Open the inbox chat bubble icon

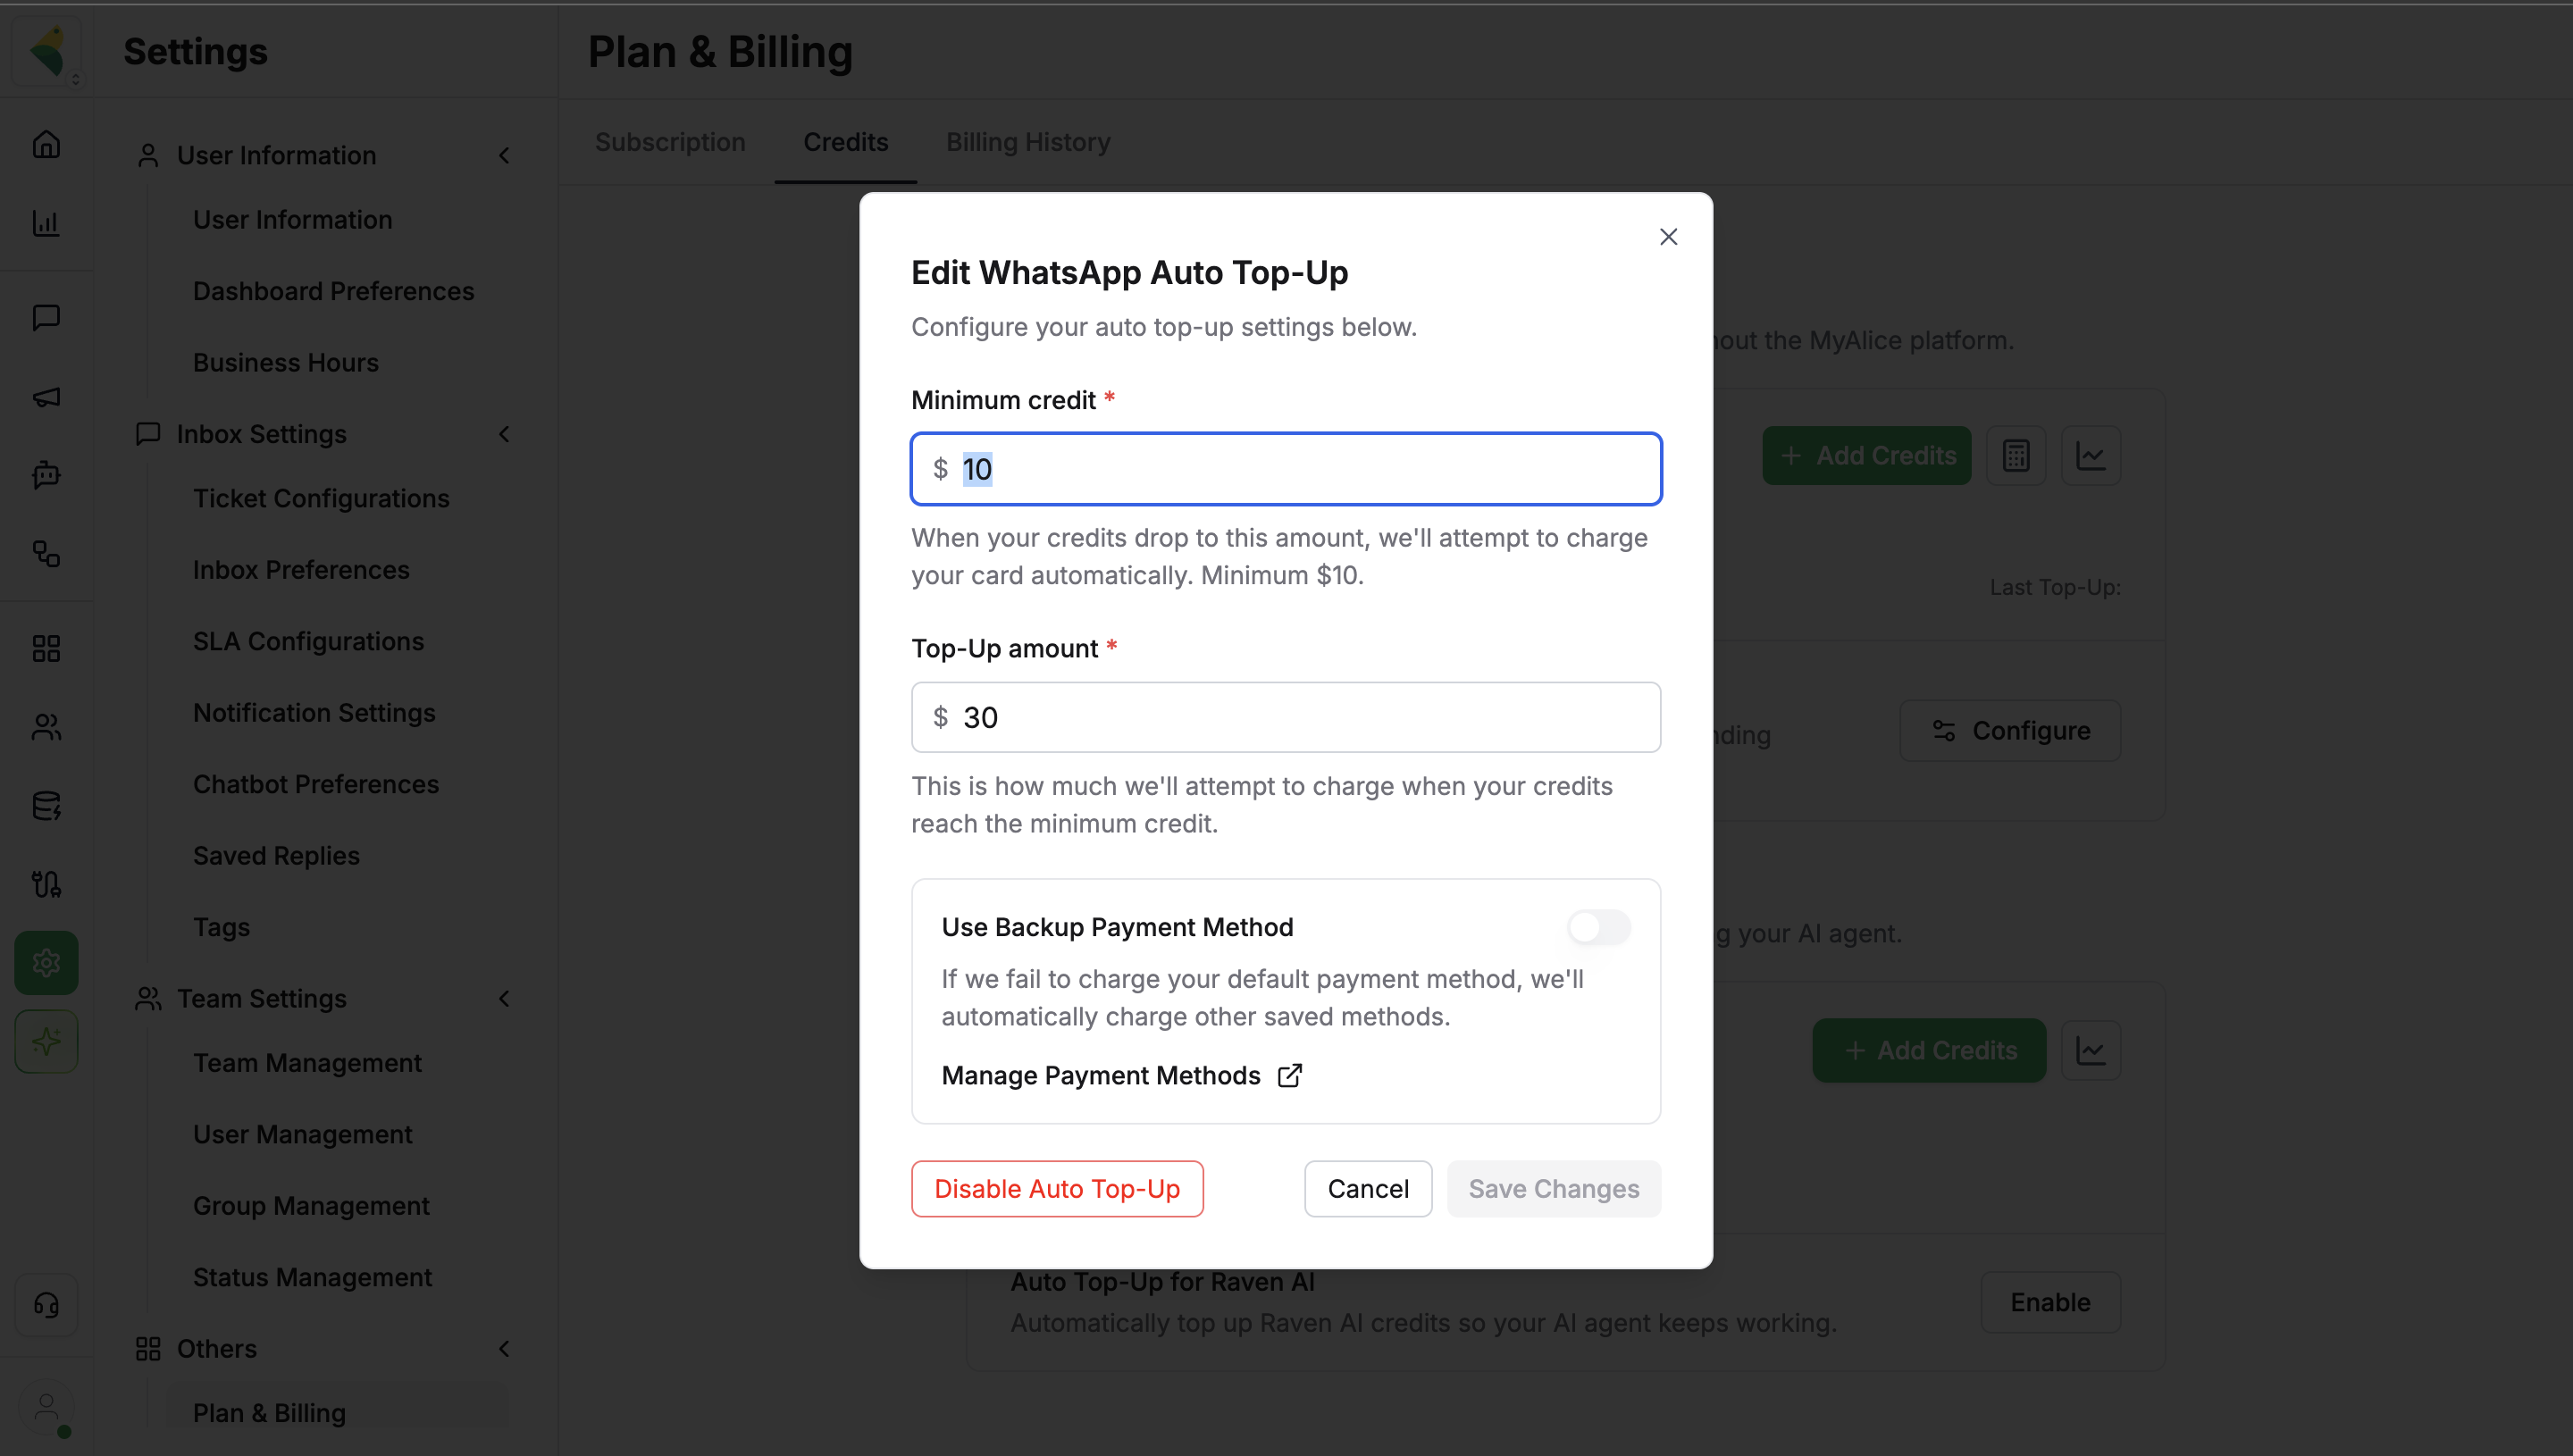click(46, 318)
